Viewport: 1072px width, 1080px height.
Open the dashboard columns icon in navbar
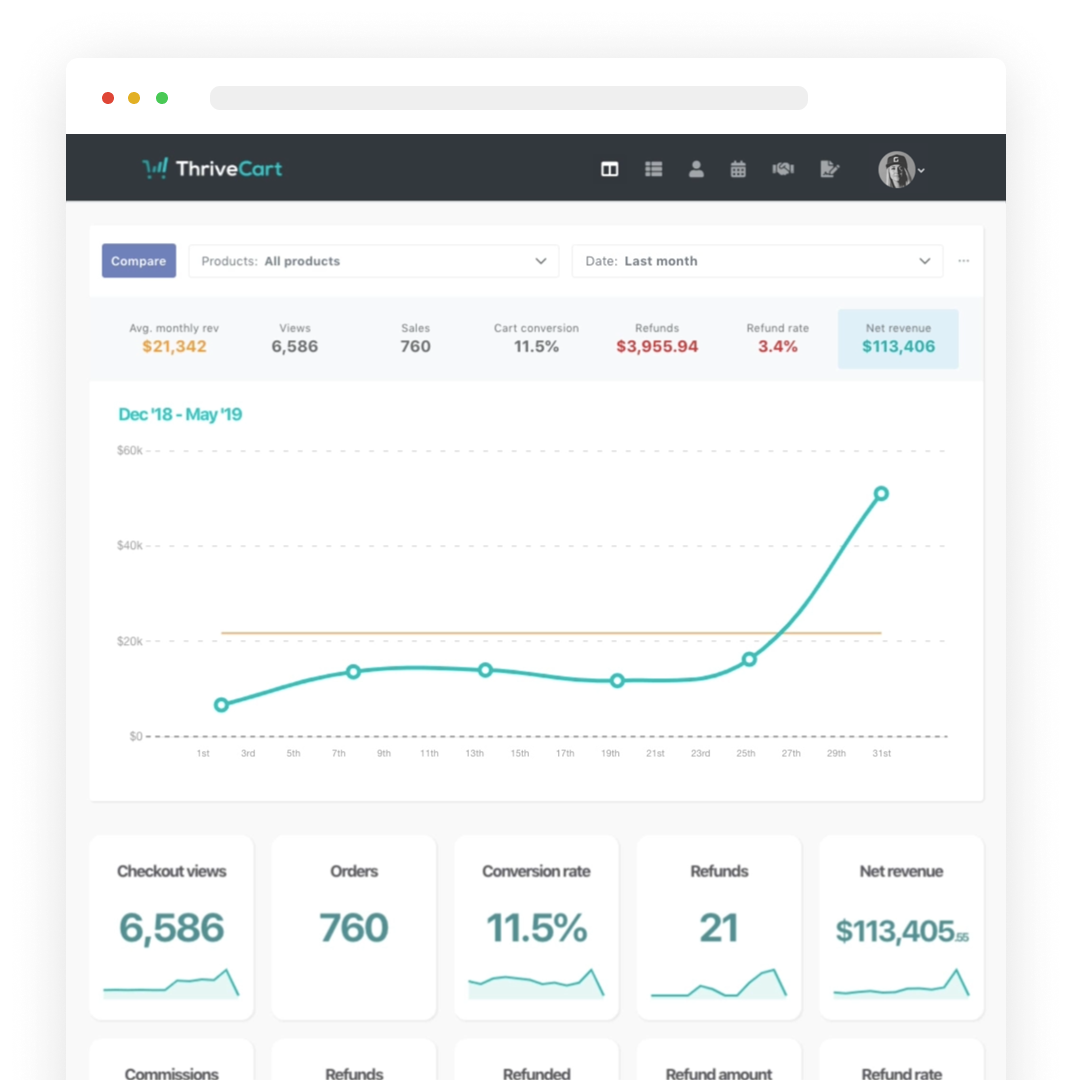[609, 169]
